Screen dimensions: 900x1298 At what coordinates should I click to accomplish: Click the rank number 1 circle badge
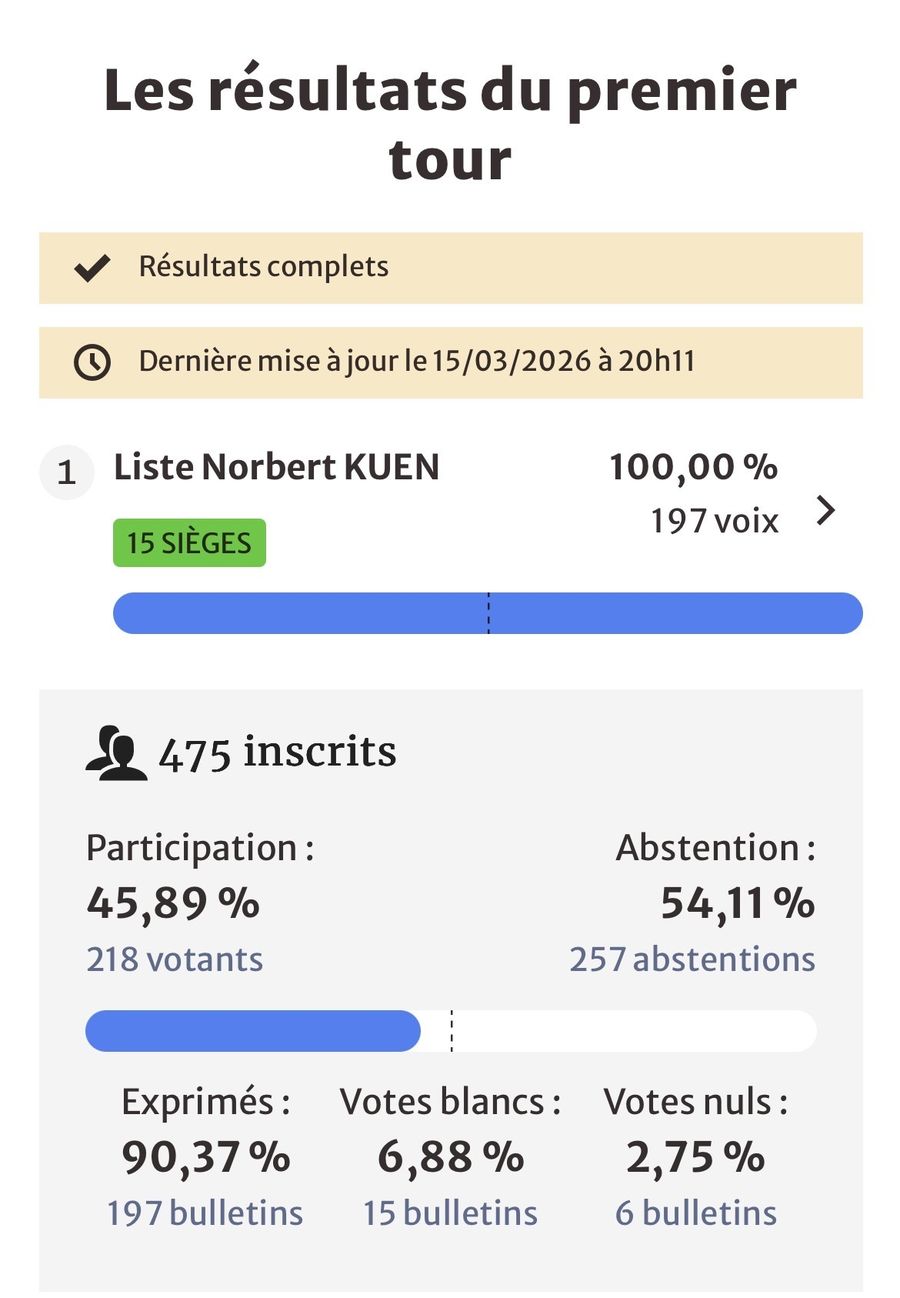click(x=66, y=472)
